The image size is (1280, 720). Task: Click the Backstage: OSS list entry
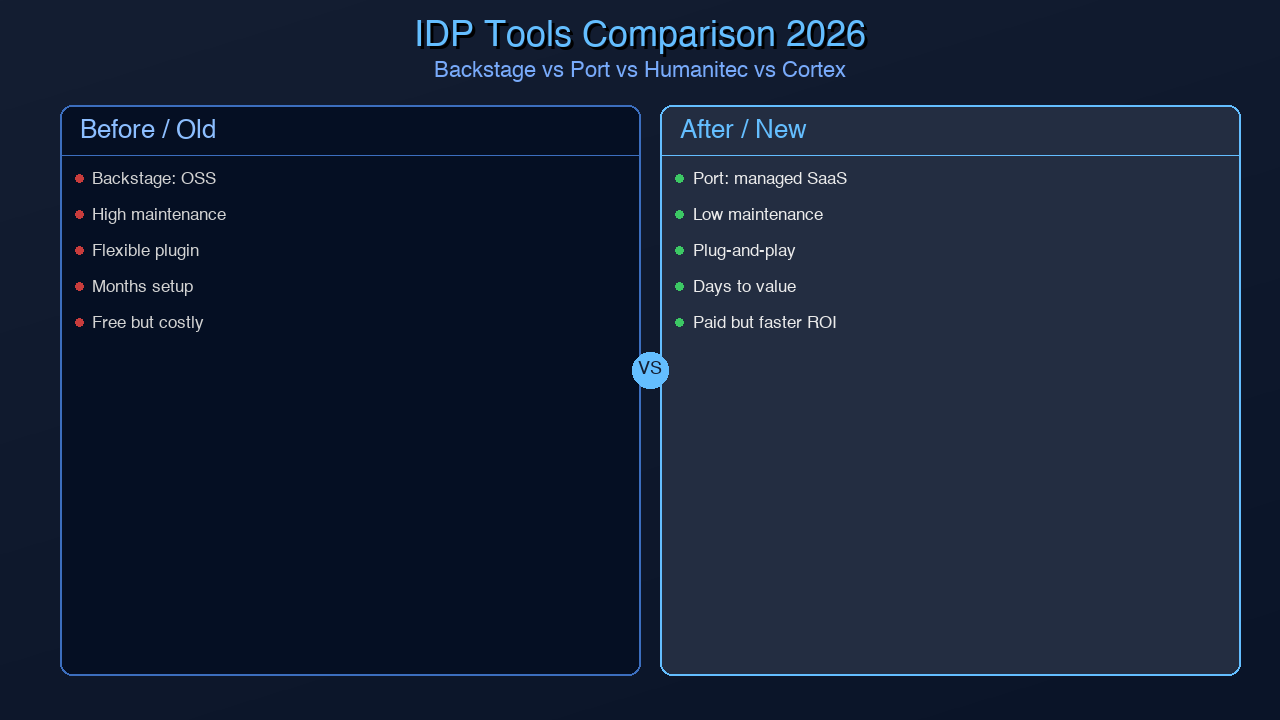[154, 178]
